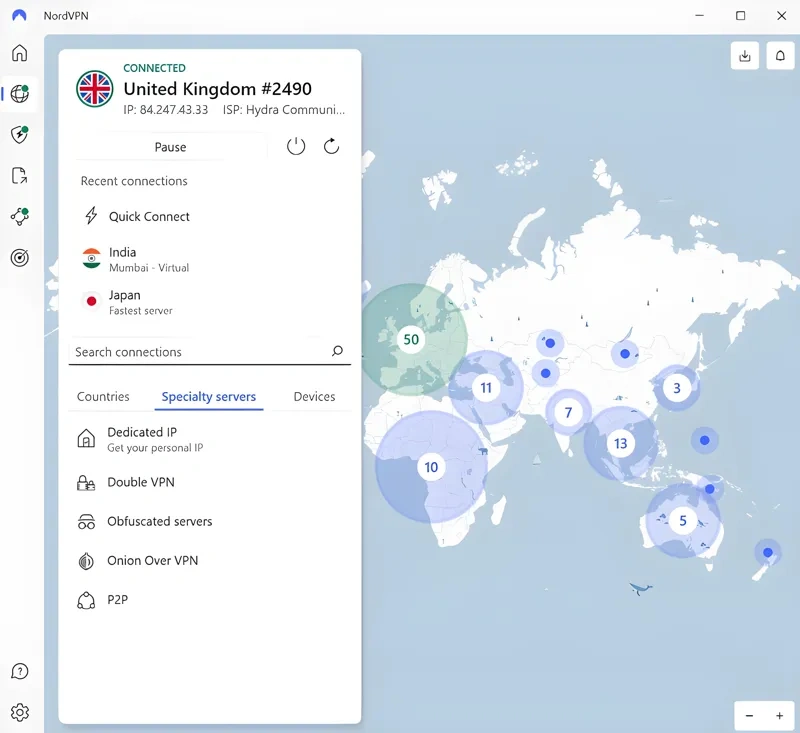
Task: Click the NordVPN logo in title bar
Action: [19, 15]
